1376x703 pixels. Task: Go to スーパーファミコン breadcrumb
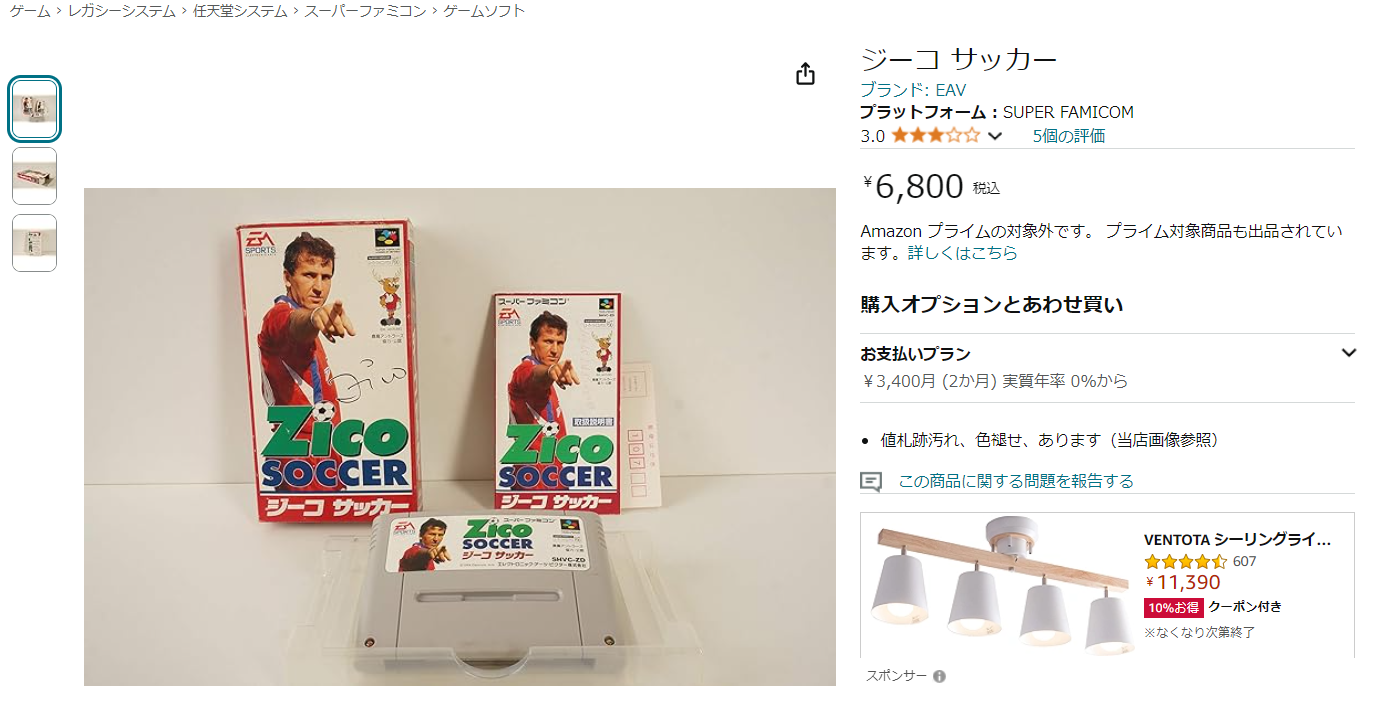pos(365,11)
